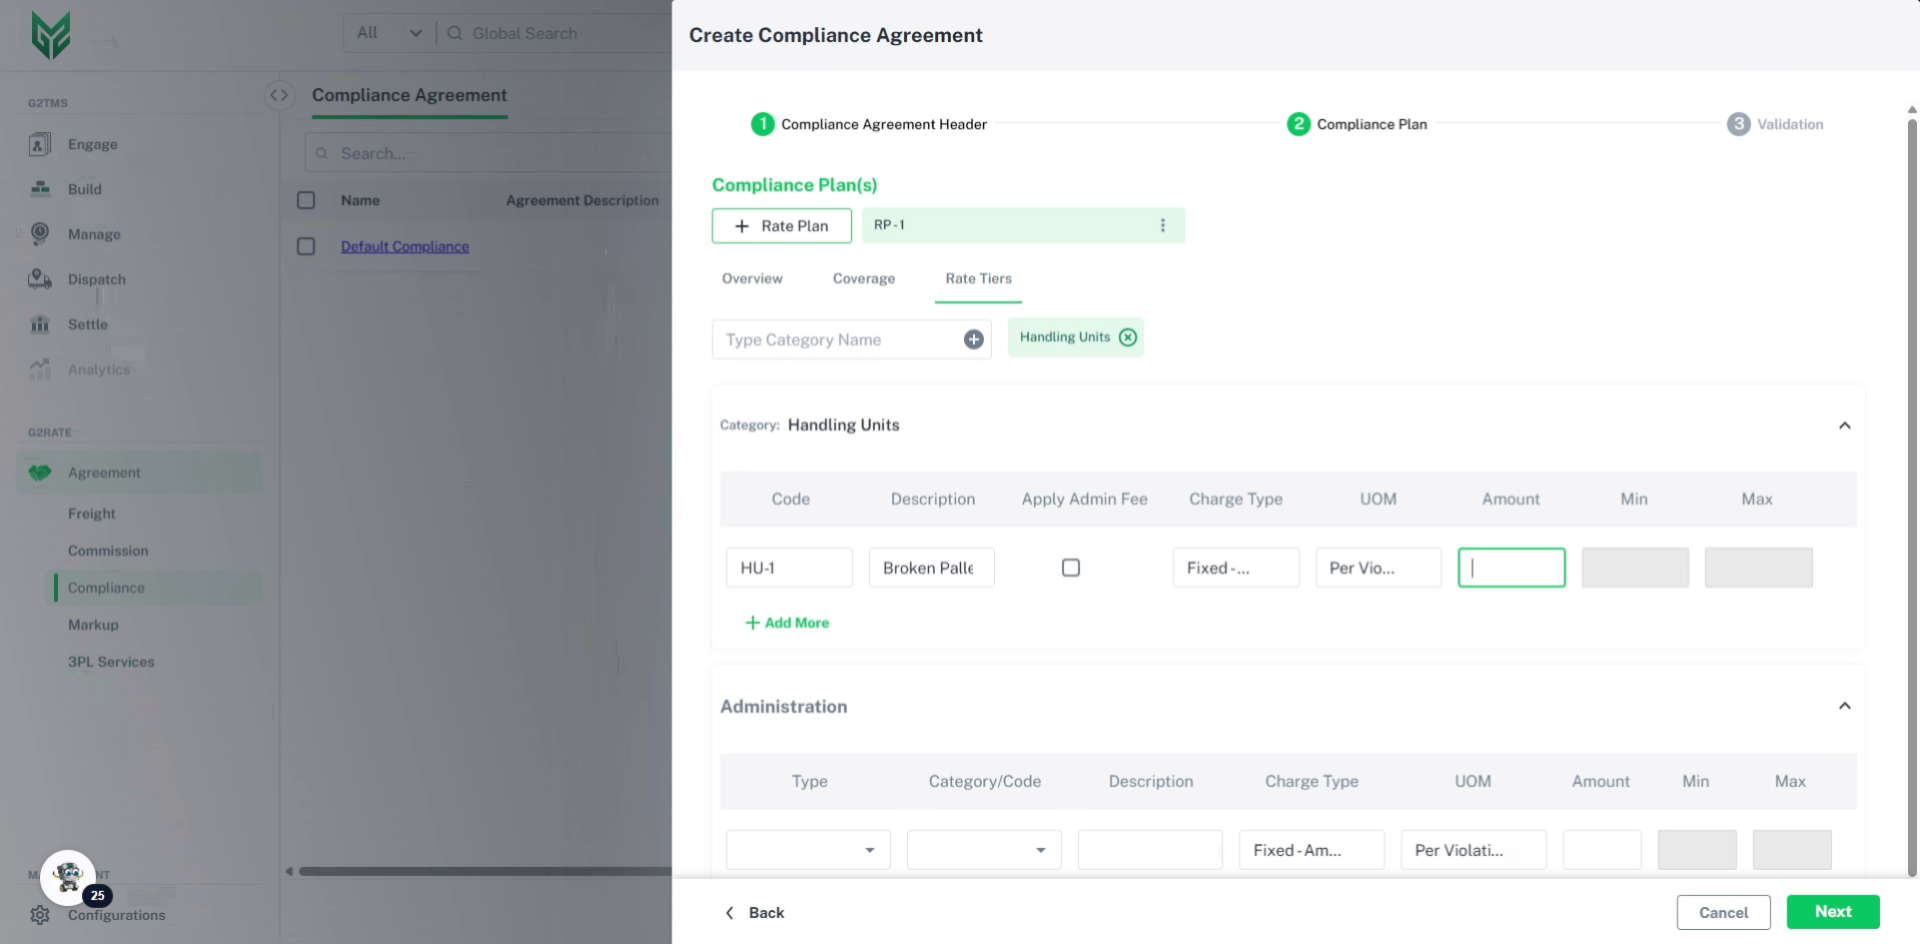Screen dimensions: 1920x944
Task: Collapse the Administration section
Action: 1845,706
